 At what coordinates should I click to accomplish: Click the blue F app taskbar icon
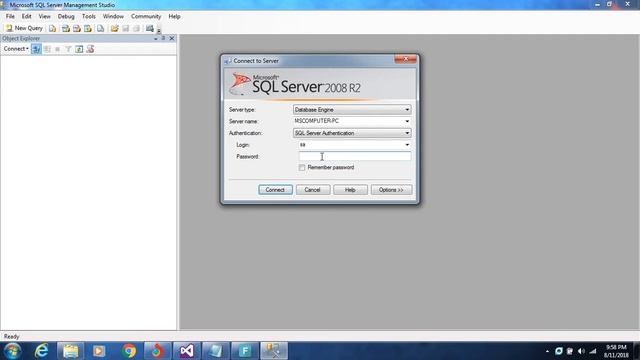pyautogui.click(x=245, y=351)
